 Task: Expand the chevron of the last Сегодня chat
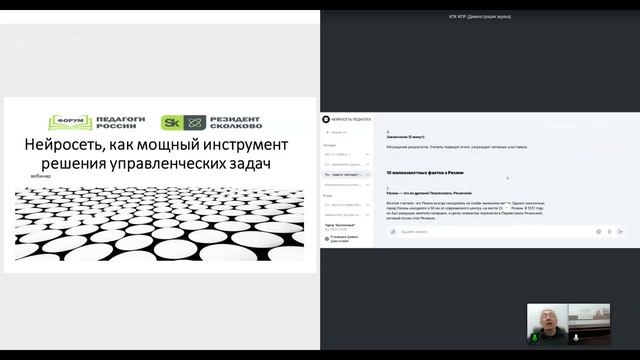367,185
